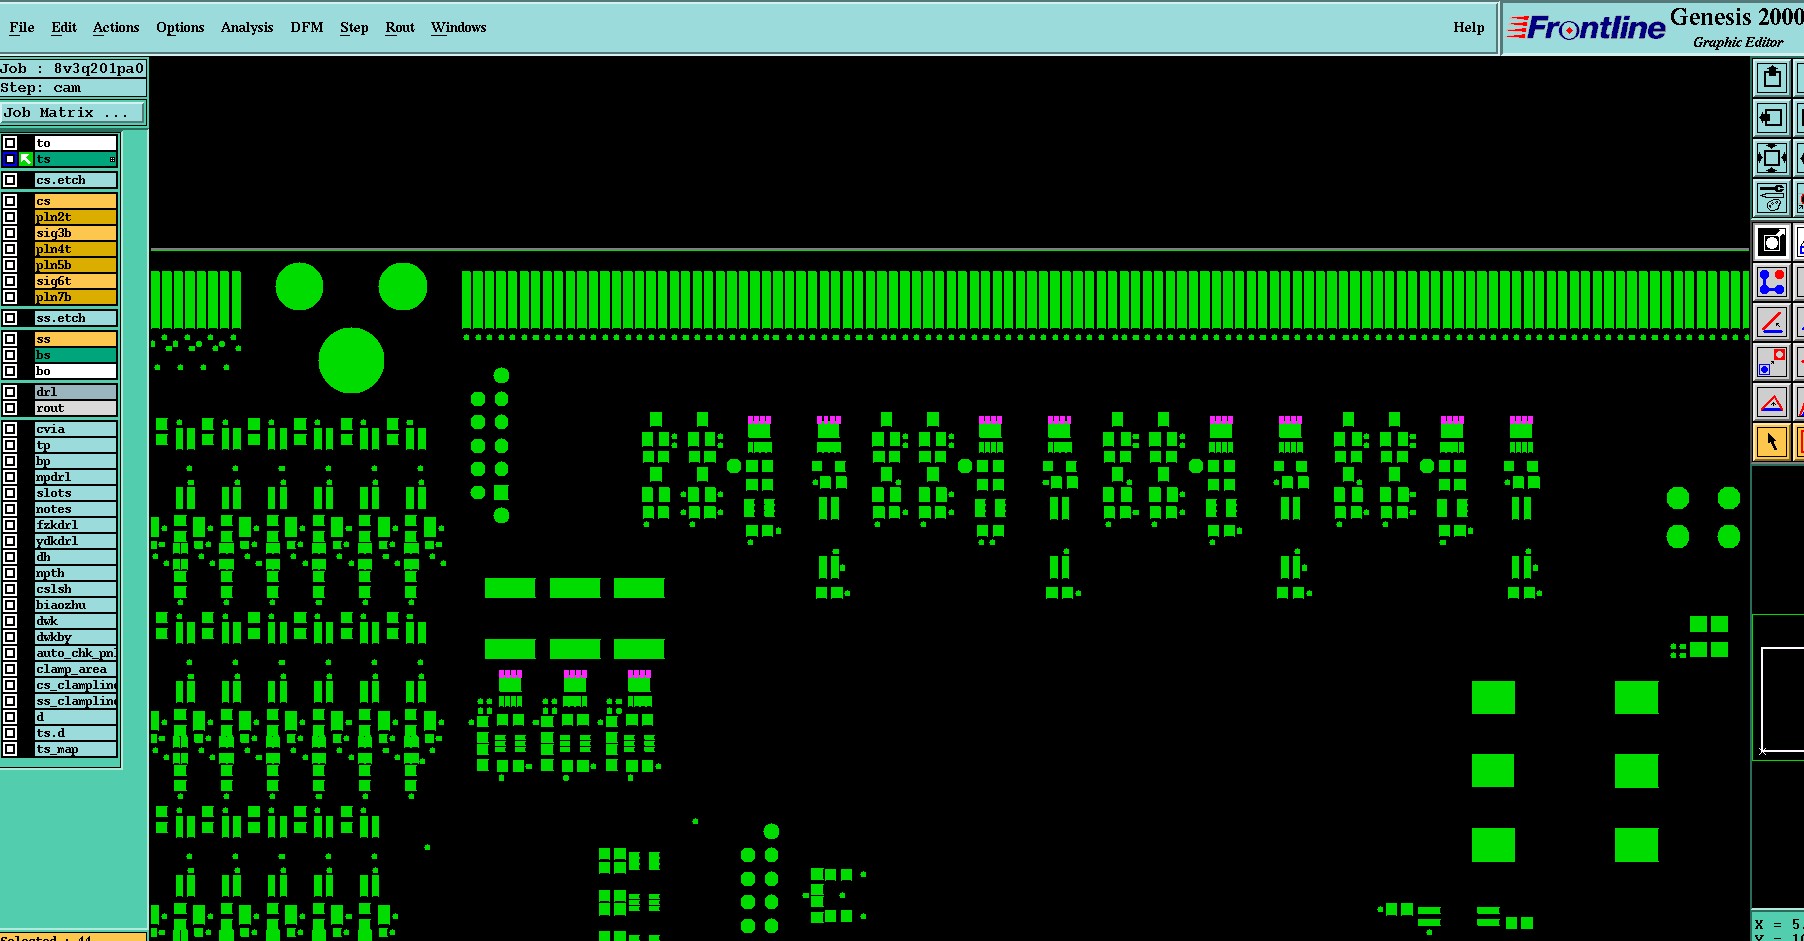Select the 'npdrl' layer name
This screenshot has height=941, width=1804.
76,477
